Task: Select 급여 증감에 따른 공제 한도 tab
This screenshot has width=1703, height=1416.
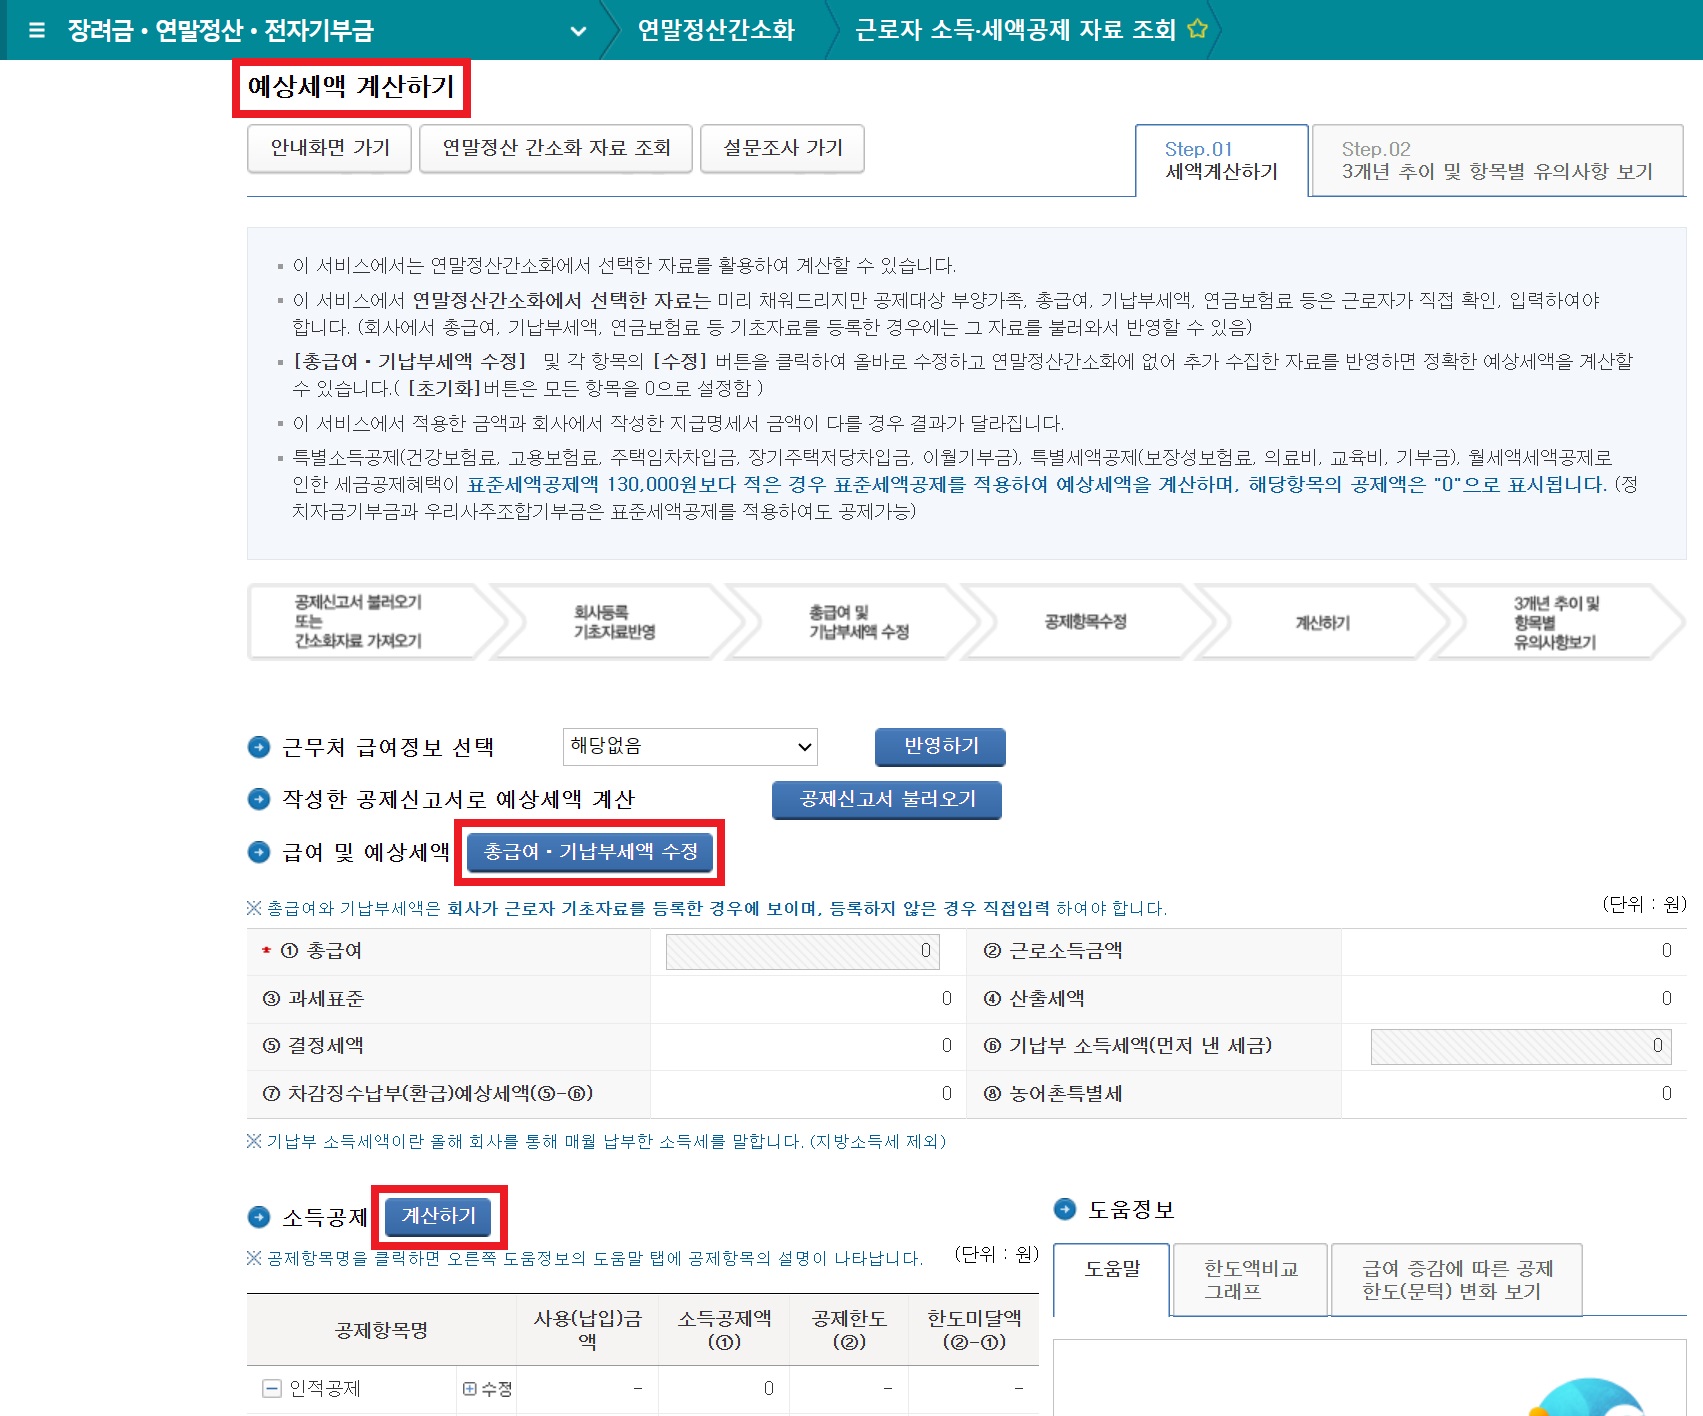Action: pyautogui.click(x=1457, y=1279)
